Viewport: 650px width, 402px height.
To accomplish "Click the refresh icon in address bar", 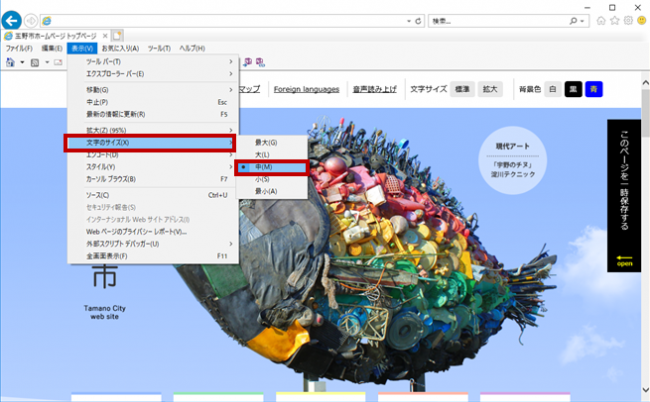I will [x=418, y=21].
